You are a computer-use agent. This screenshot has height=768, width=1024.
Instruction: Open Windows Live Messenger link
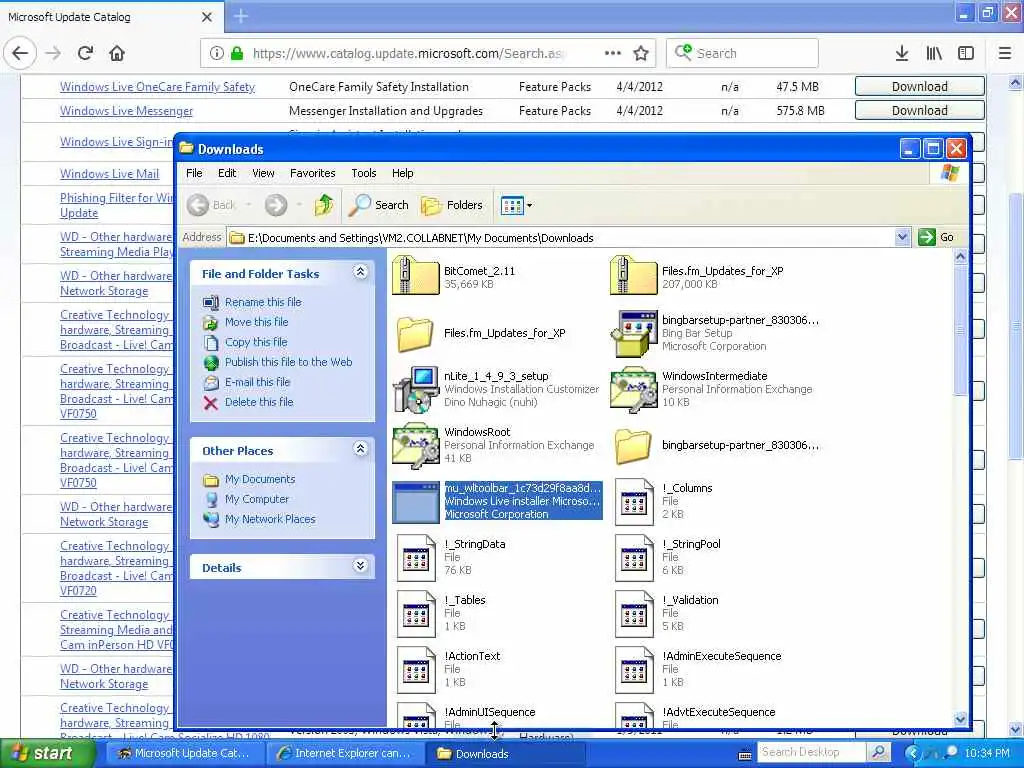click(x=126, y=111)
